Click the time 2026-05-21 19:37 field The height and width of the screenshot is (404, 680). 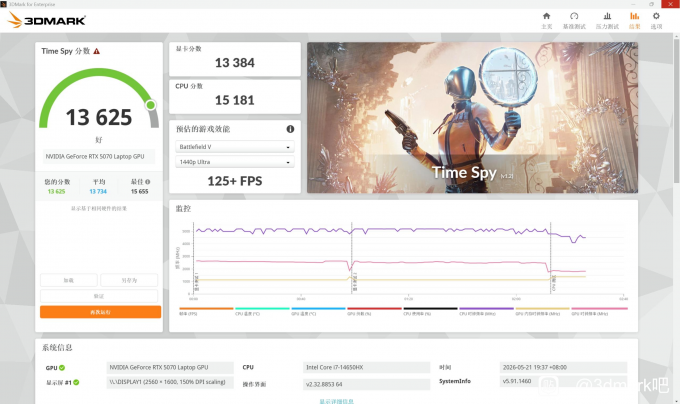[x=563, y=367]
